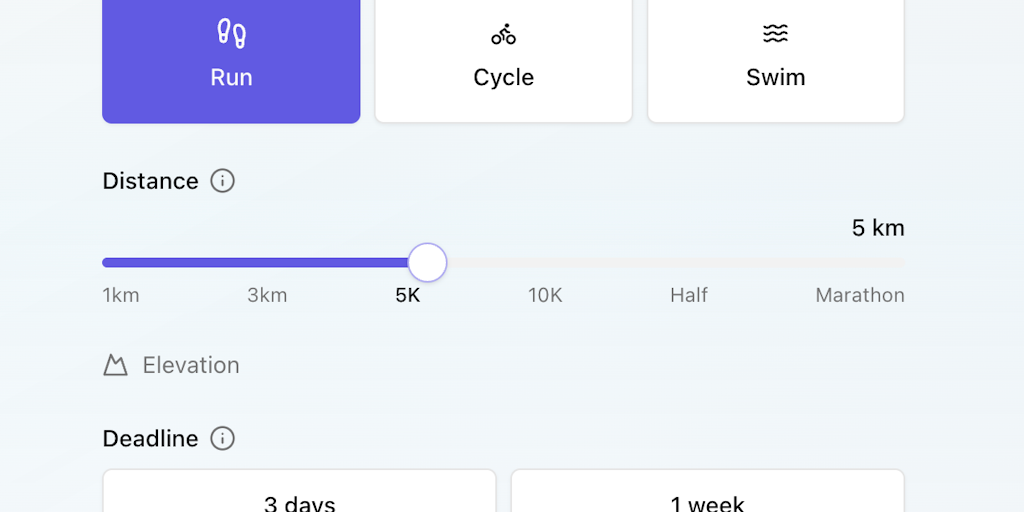This screenshot has height=512, width=1024.
Task: Select the 5K distance label
Action: pos(408,295)
